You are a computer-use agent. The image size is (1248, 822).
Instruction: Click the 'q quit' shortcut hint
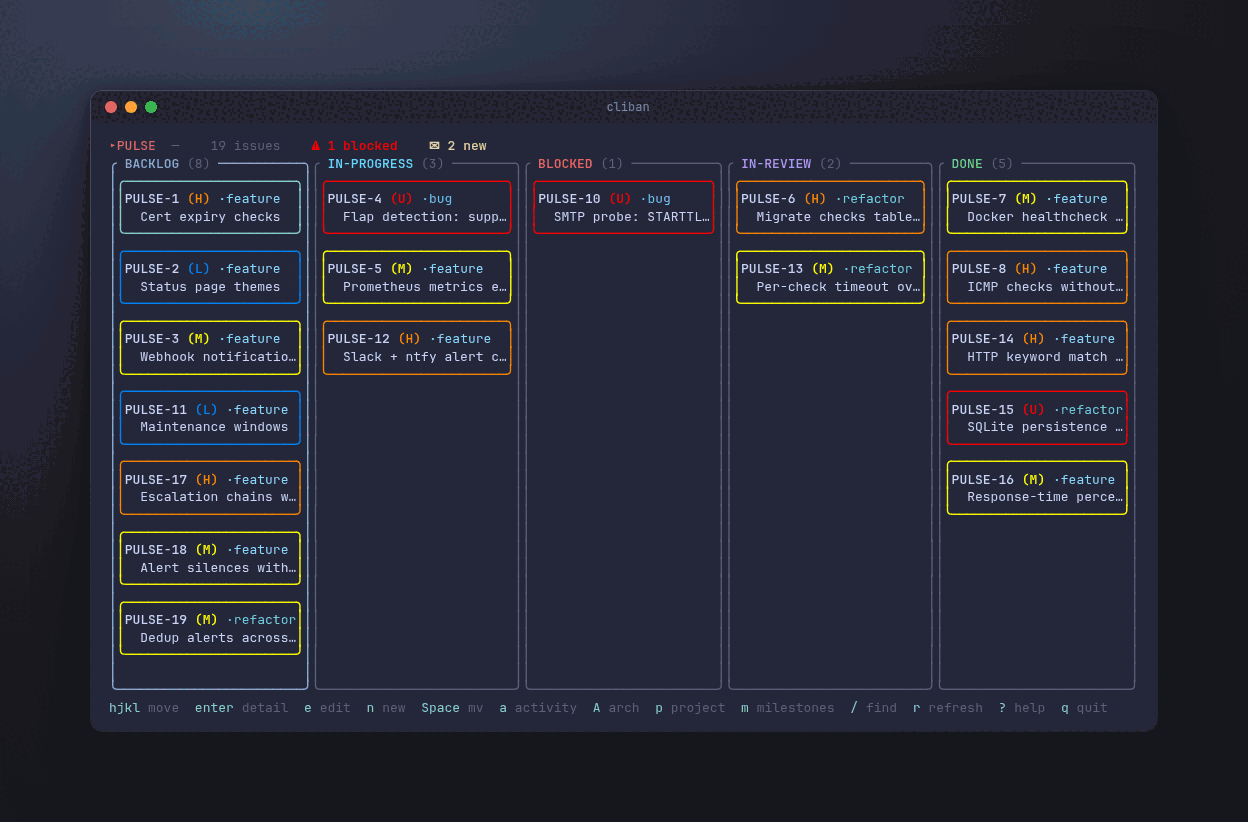coord(1084,708)
